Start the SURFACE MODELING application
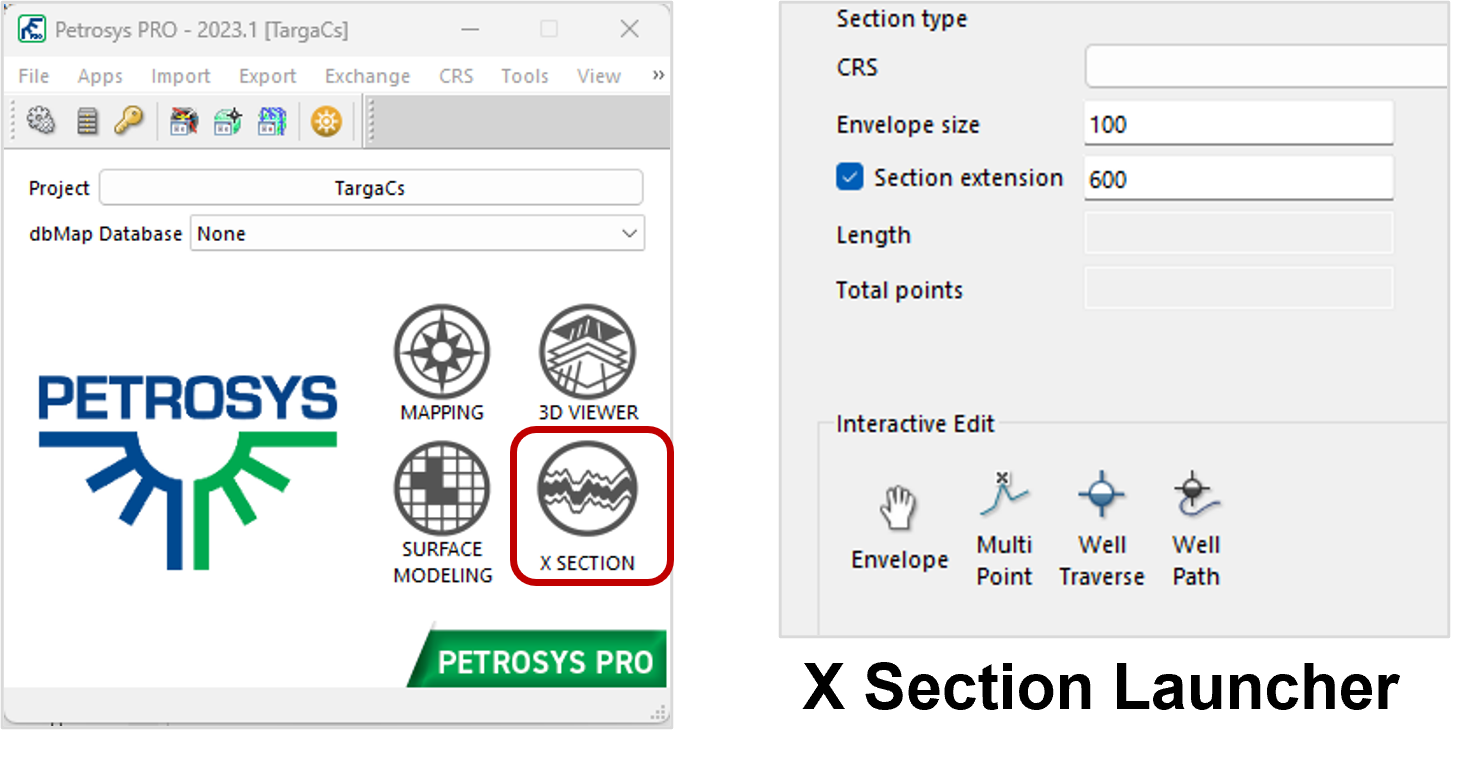 point(441,490)
